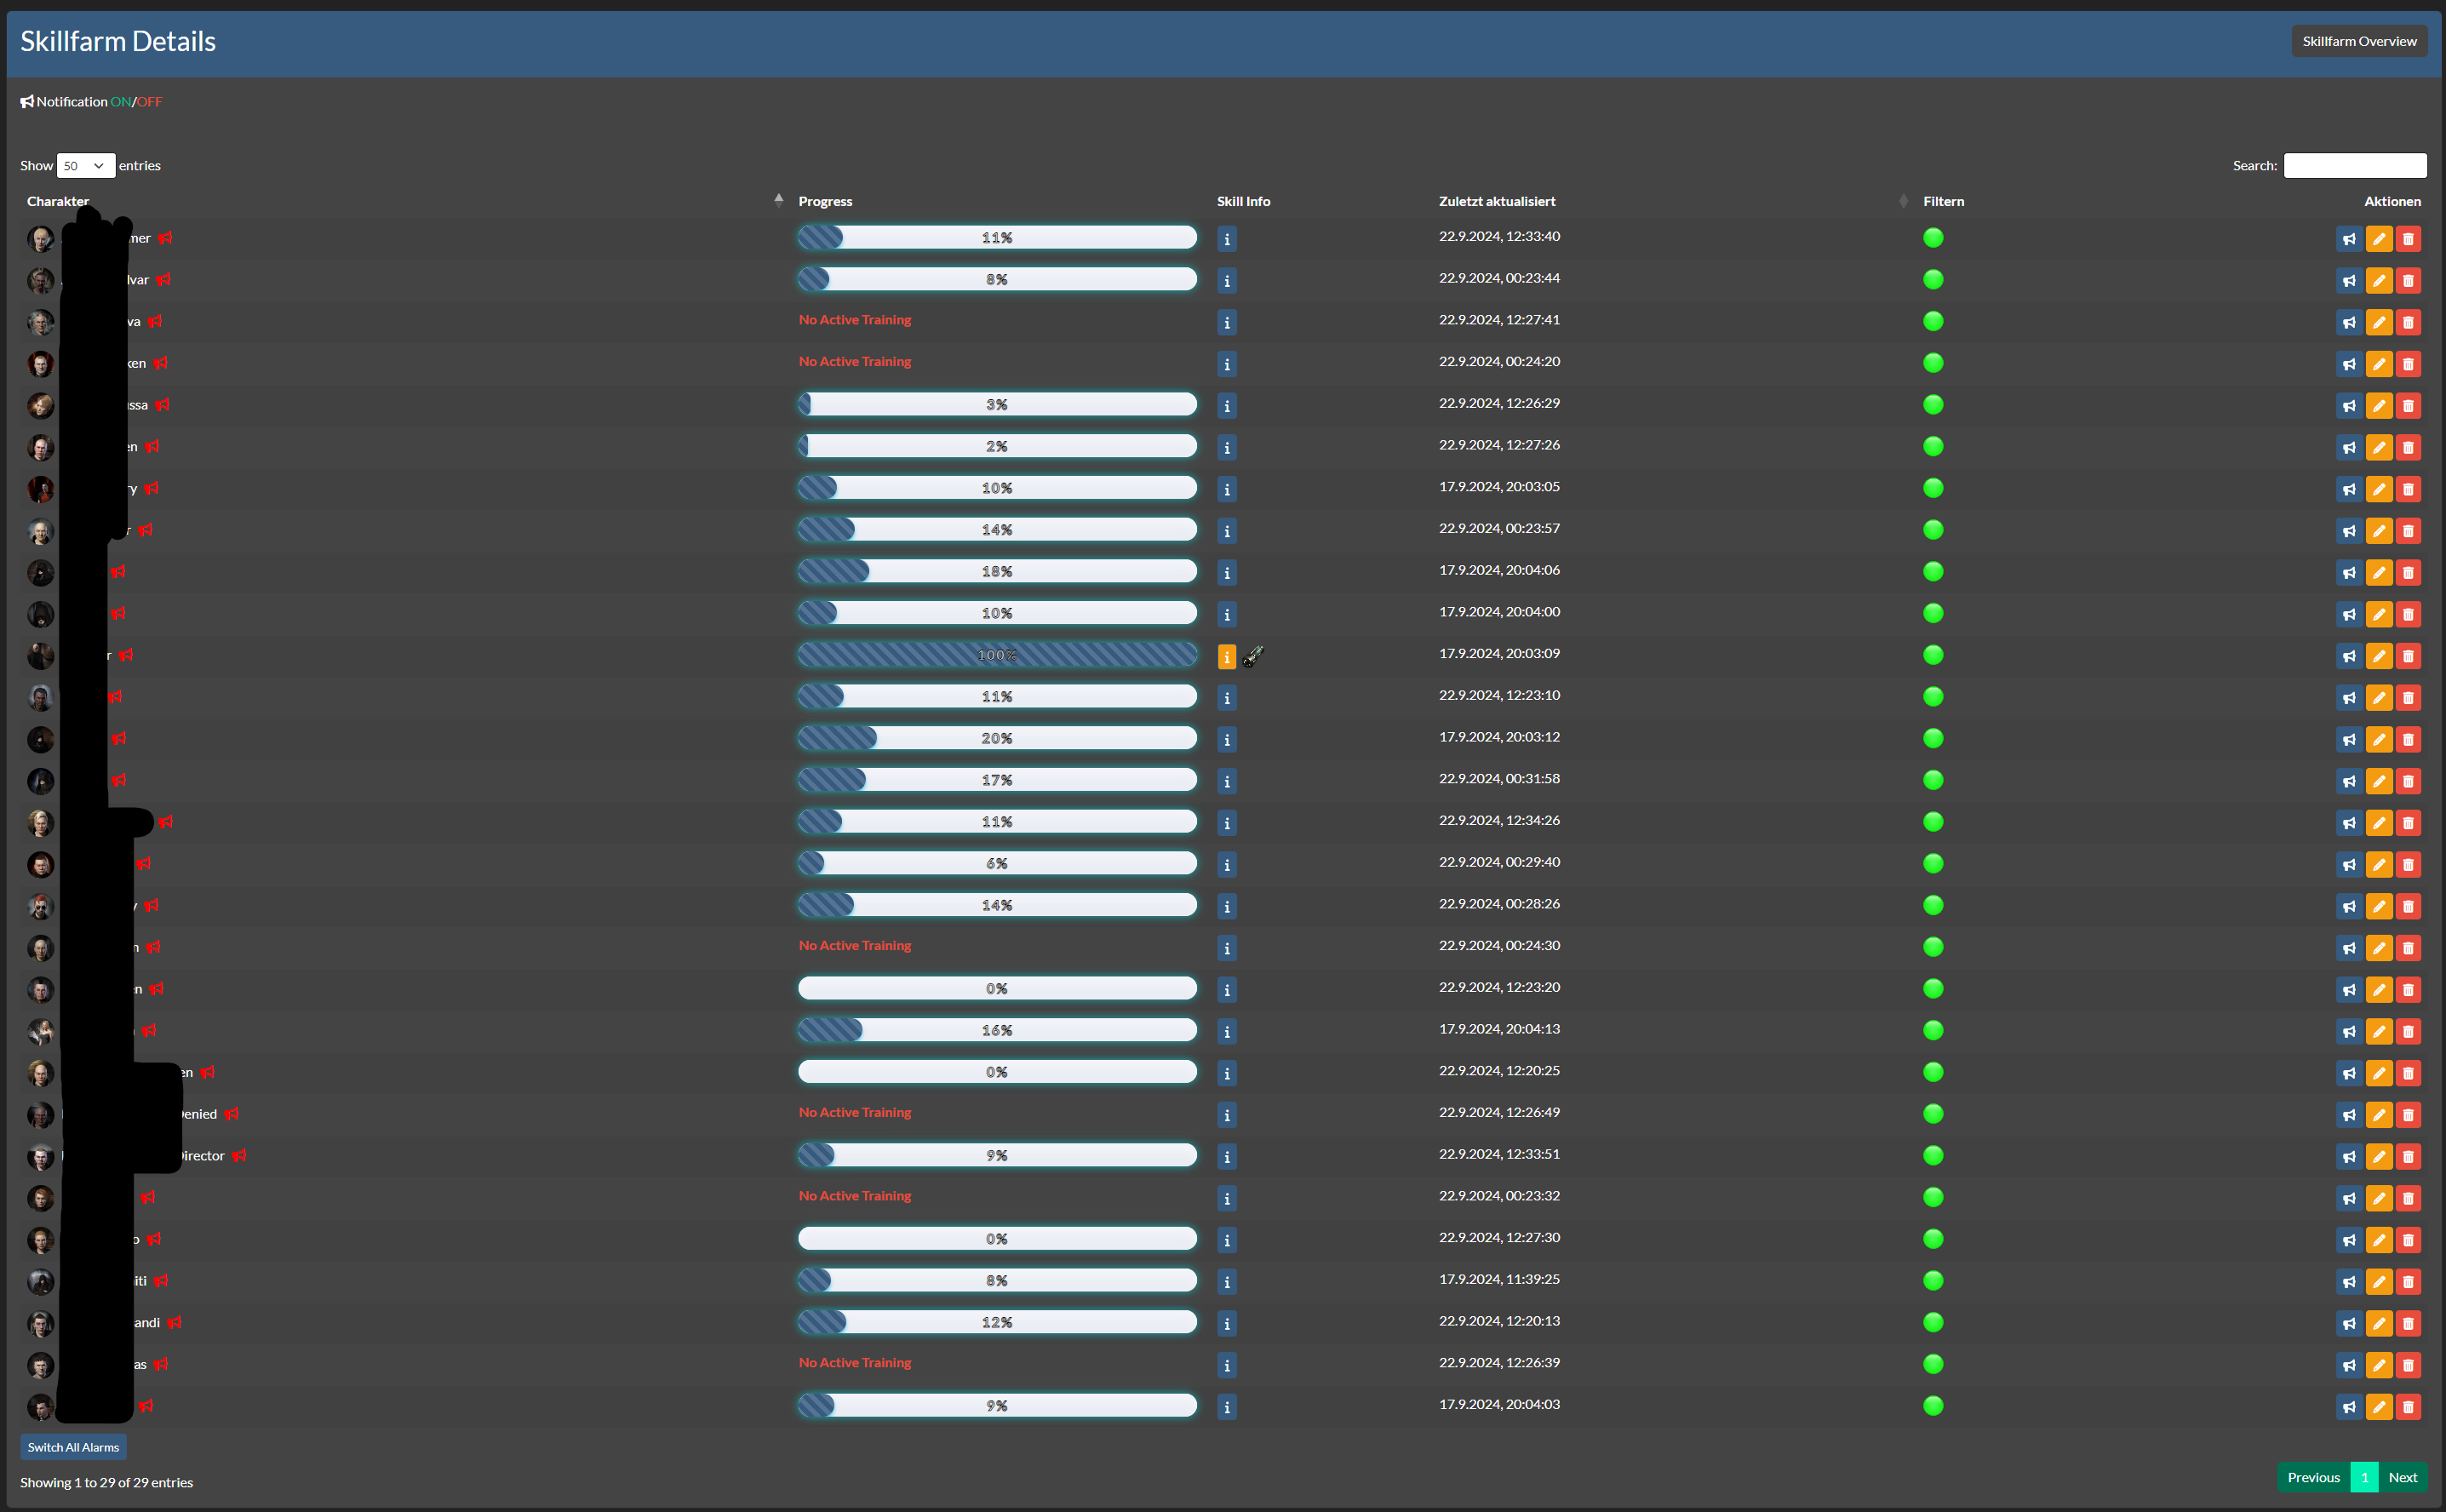The image size is (2446, 1512).
Task: Click the orange info button in 100% row
Action: pyautogui.click(x=1226, y=657)
